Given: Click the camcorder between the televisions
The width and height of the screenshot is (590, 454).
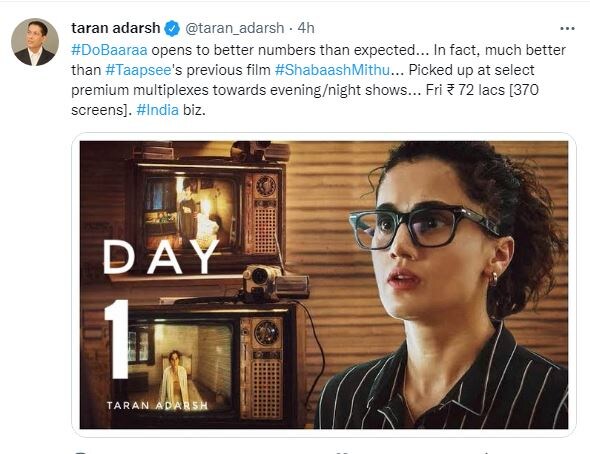Looking at the screenshot, I should pos(275,282).
